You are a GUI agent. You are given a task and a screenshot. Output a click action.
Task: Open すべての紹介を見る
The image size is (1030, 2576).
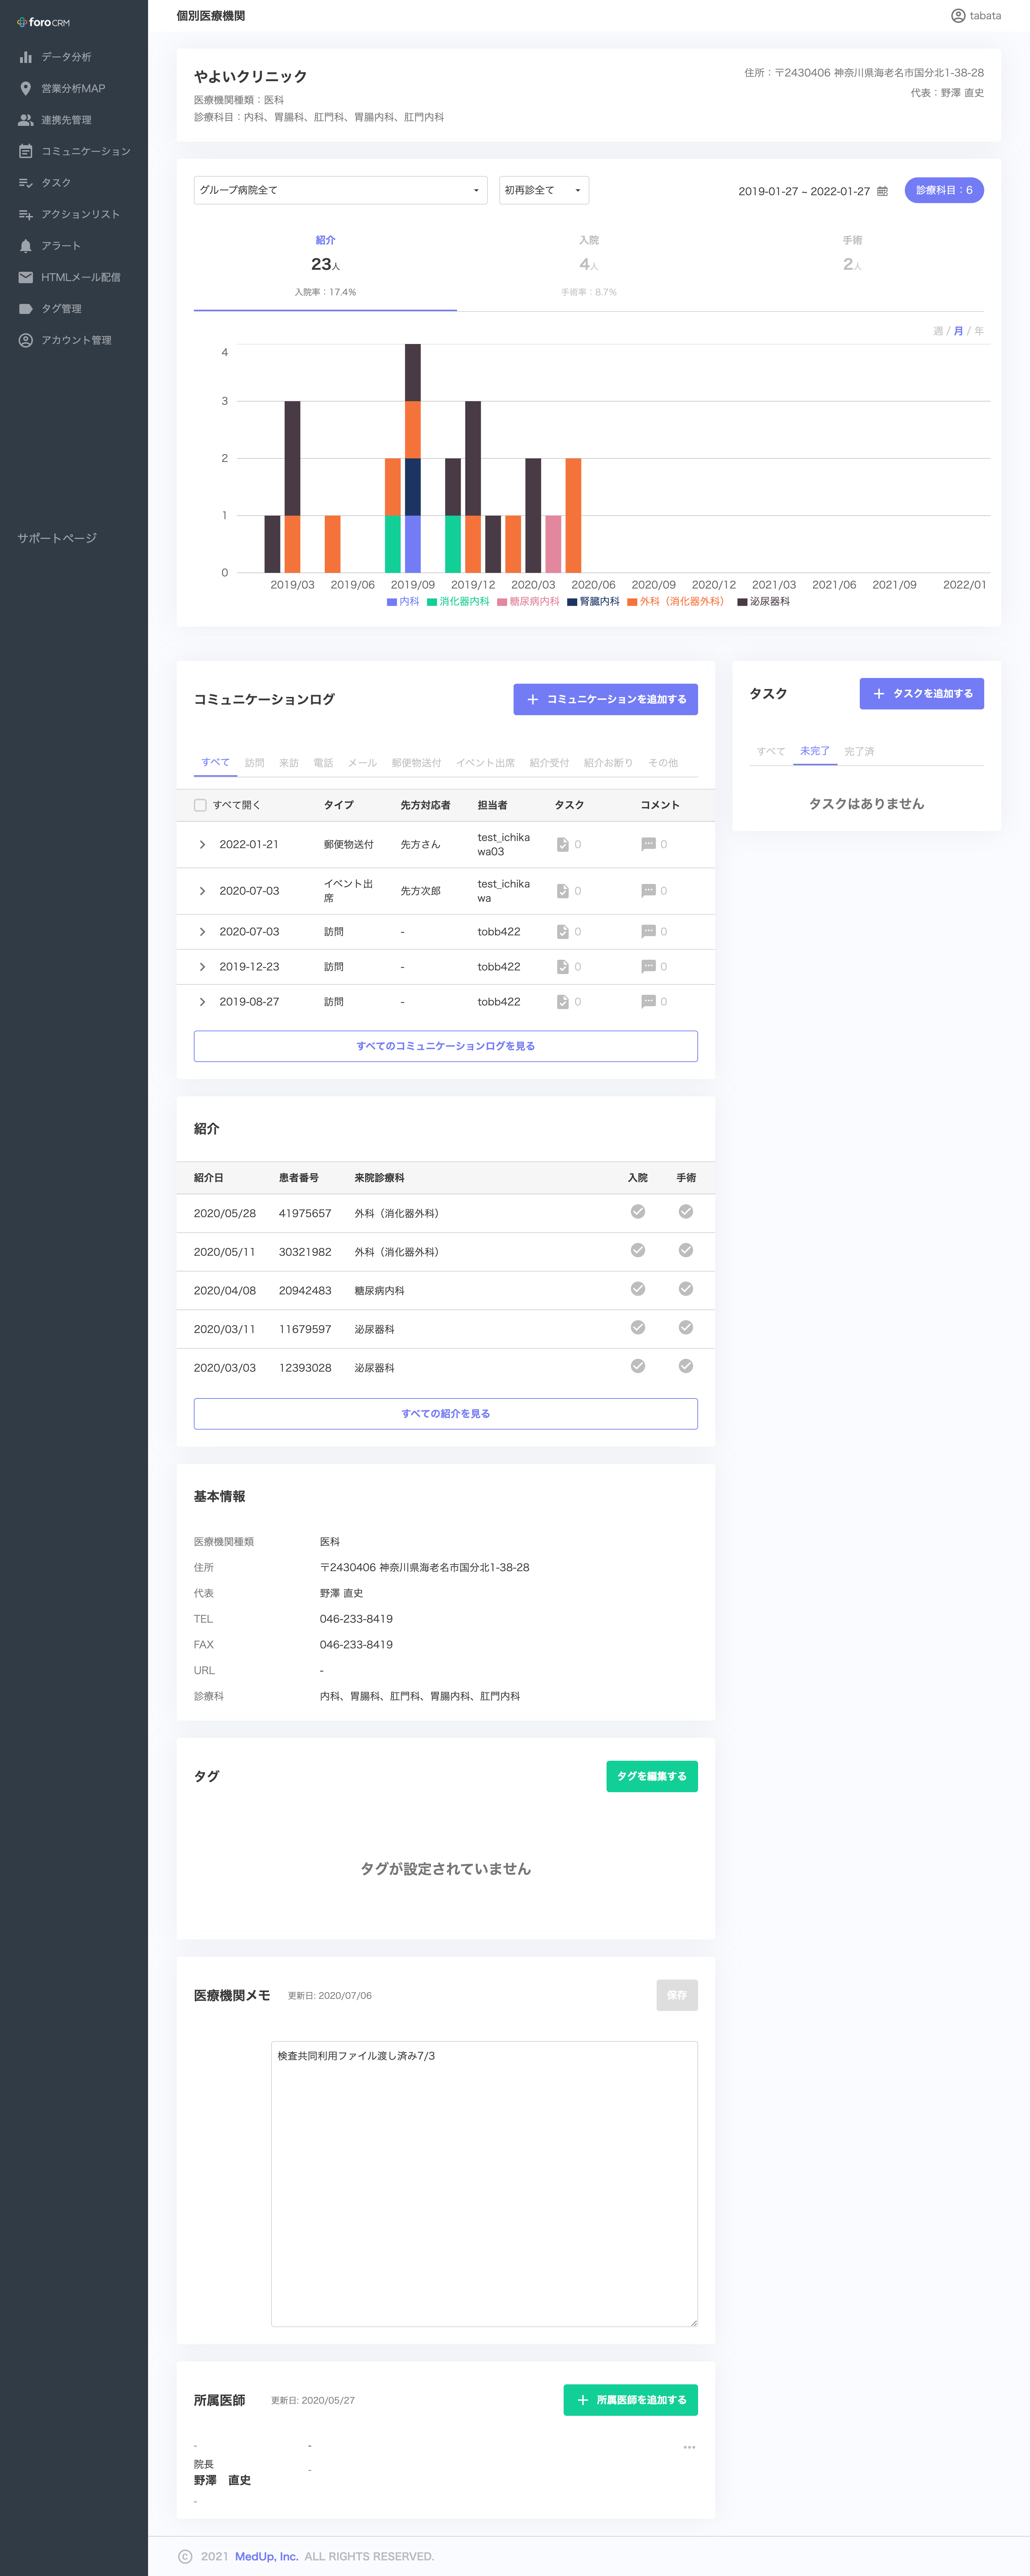[446, 1414]
